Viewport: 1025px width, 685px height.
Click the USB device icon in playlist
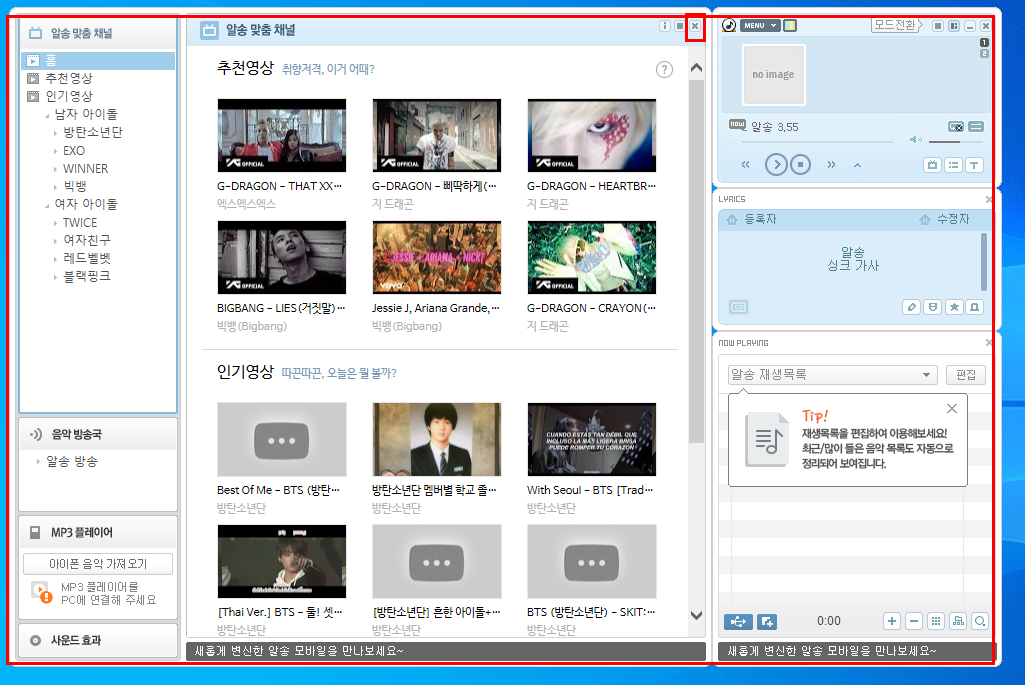coord(738,622)
